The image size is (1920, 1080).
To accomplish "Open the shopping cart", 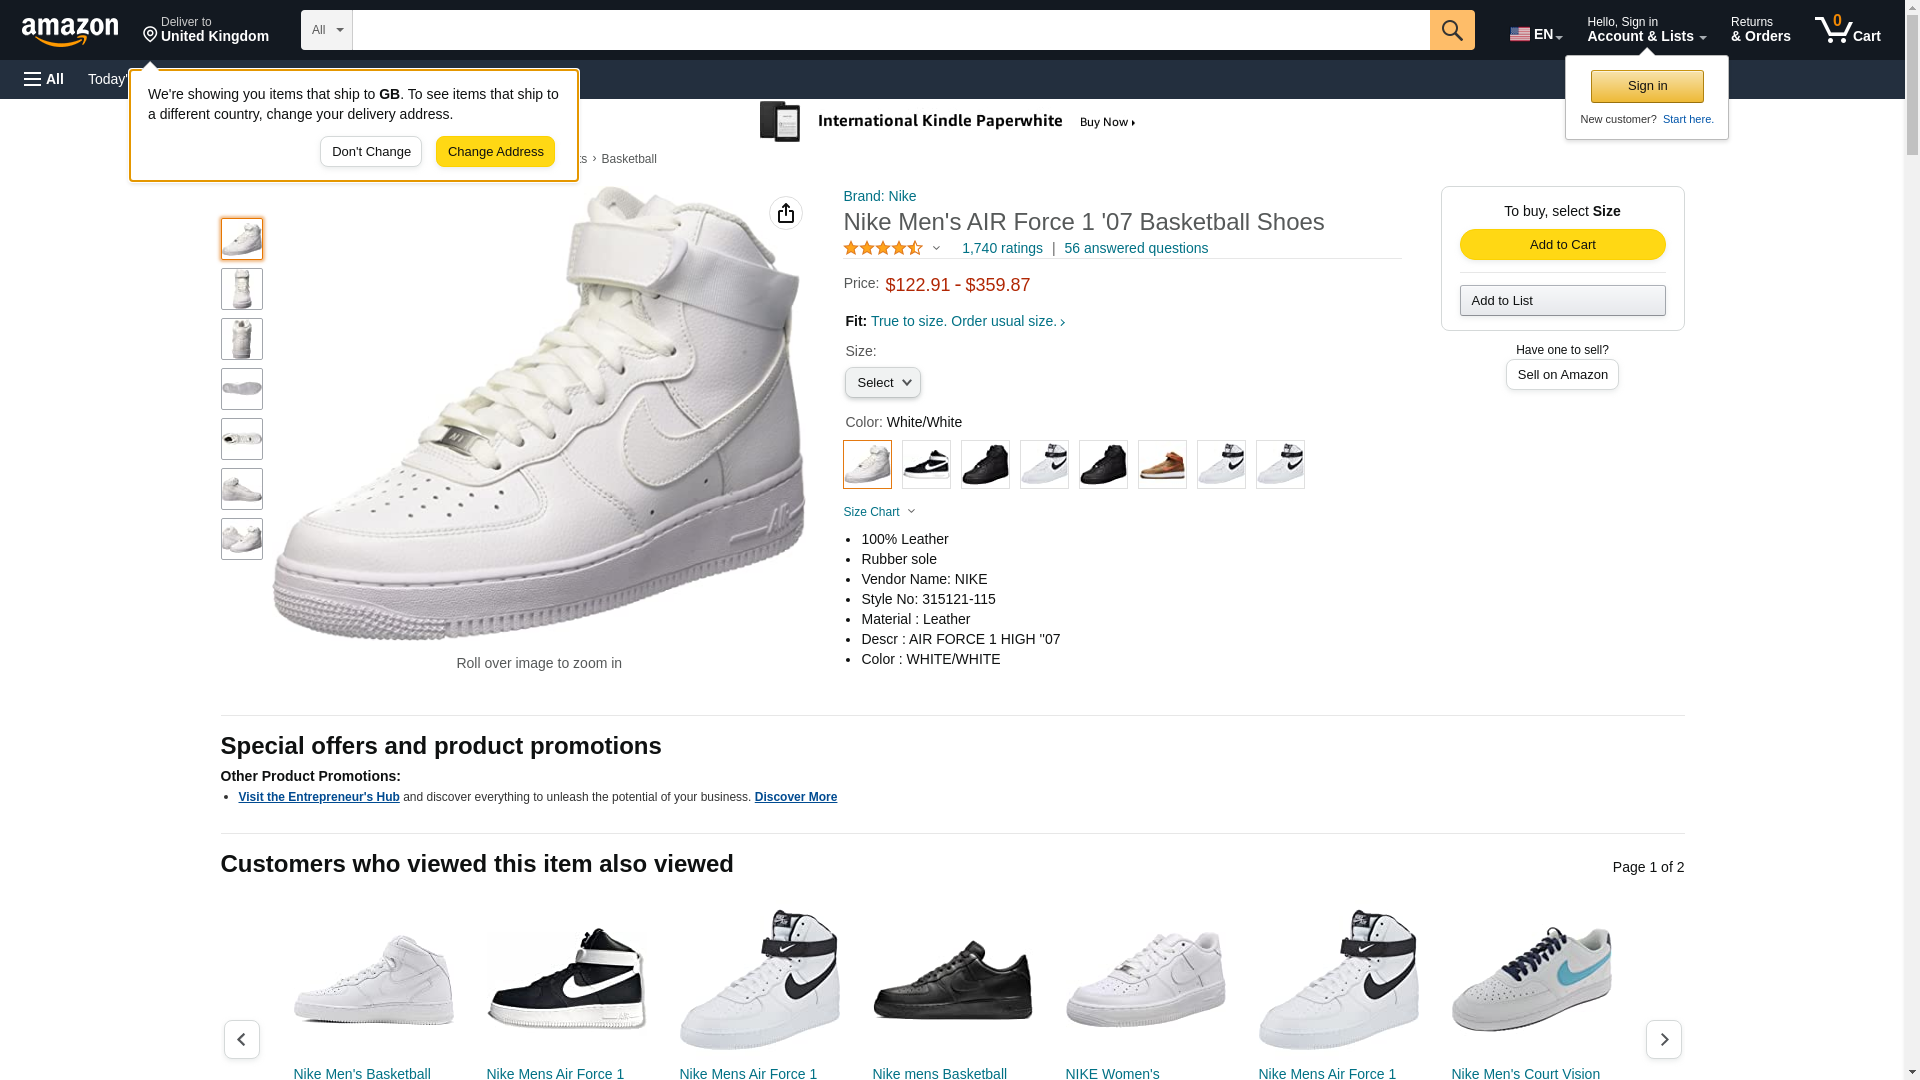I will 1848,30.
